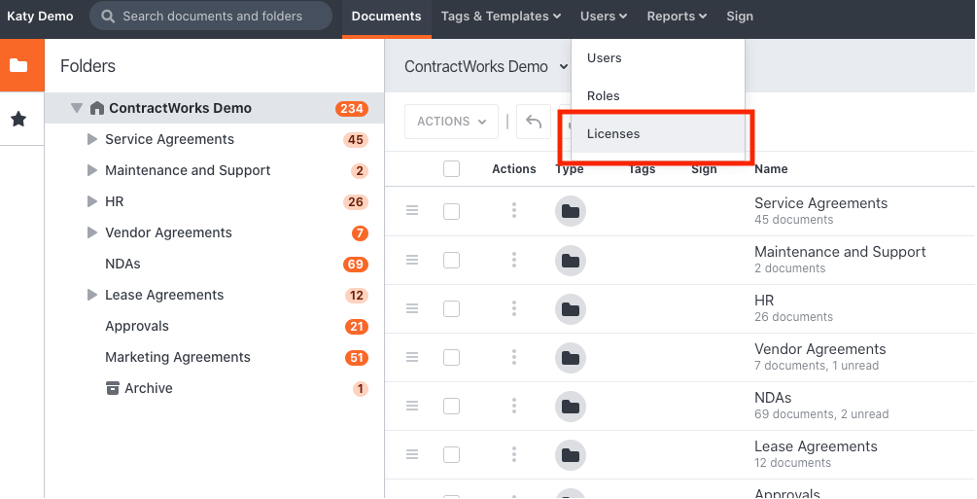977x499 pixels.
Task: Click drag handle icon on HR row
Action: (412, 309)
